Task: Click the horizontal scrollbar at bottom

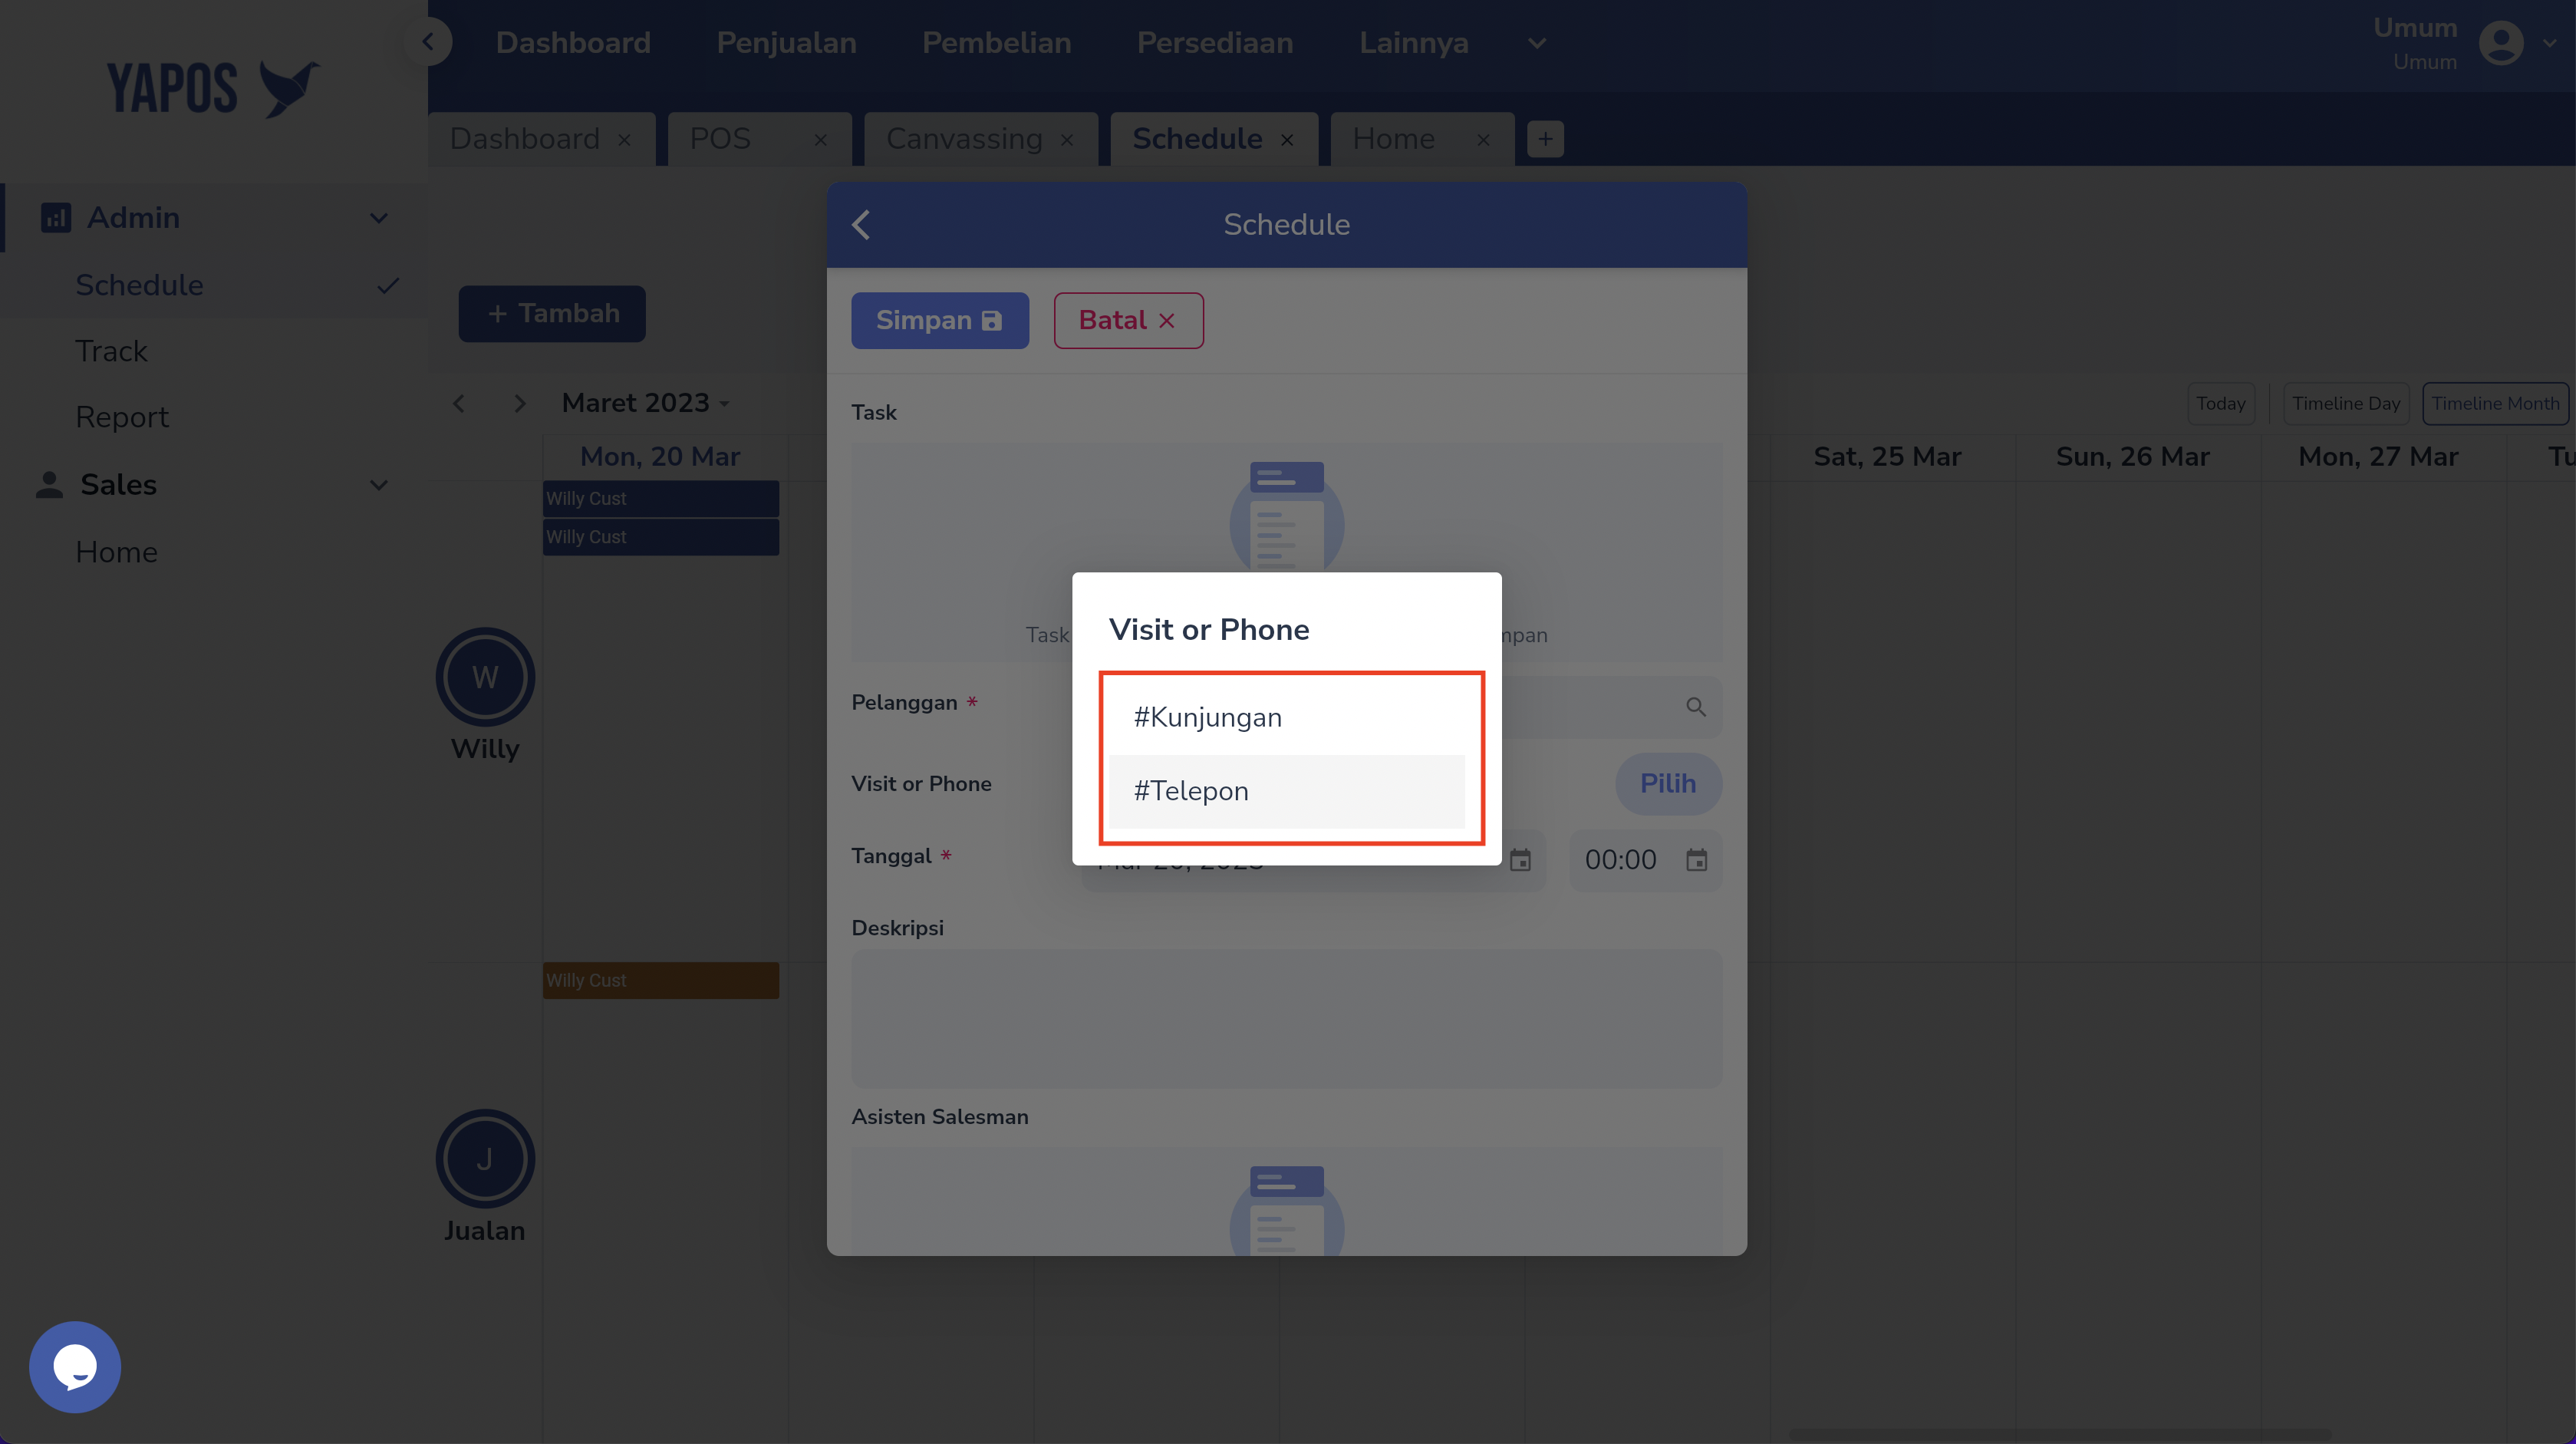Action: tap(2060, 1434)
